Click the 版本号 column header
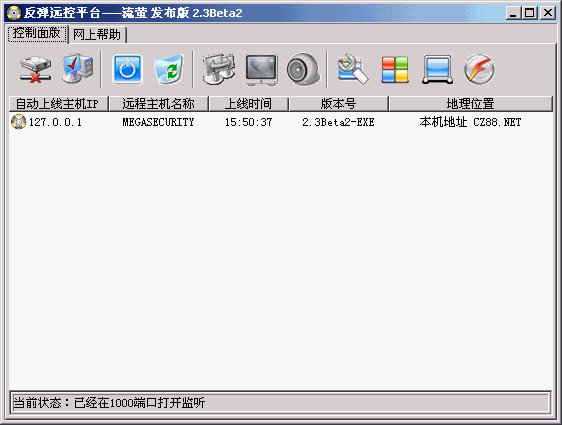This screenshot has height=425, width=562. (339, 104)
